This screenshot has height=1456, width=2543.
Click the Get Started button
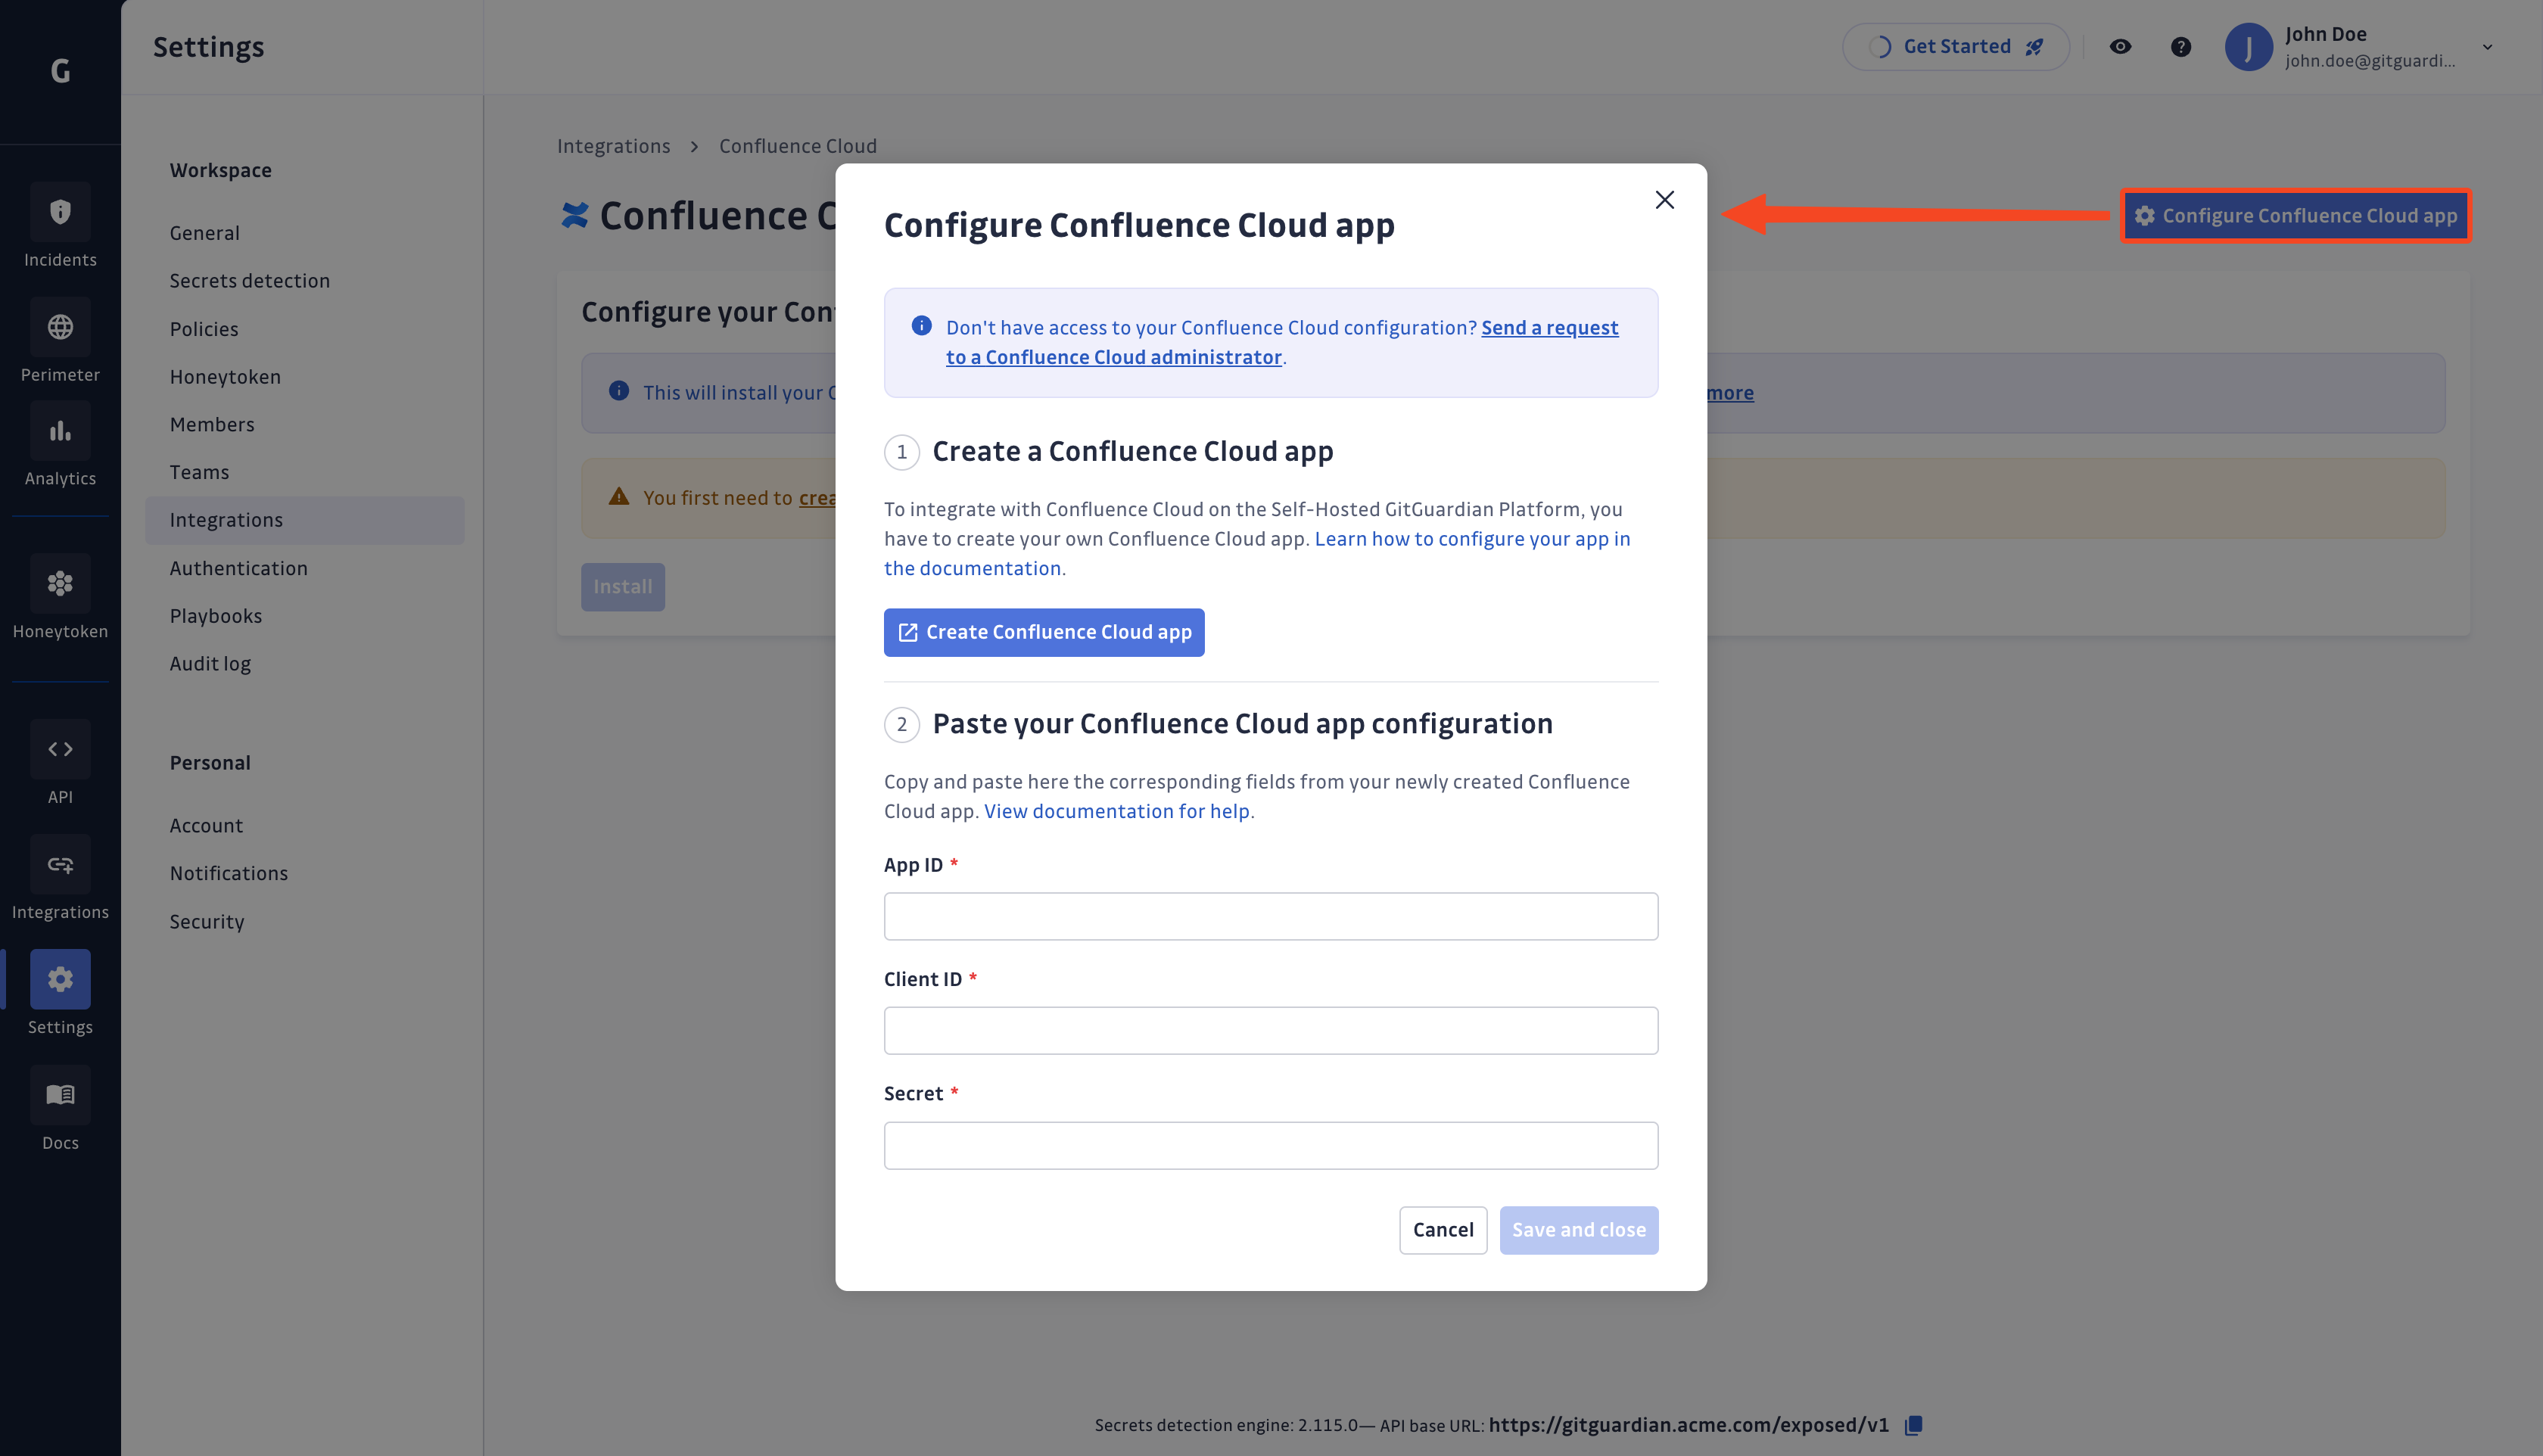pos(1955,47)
